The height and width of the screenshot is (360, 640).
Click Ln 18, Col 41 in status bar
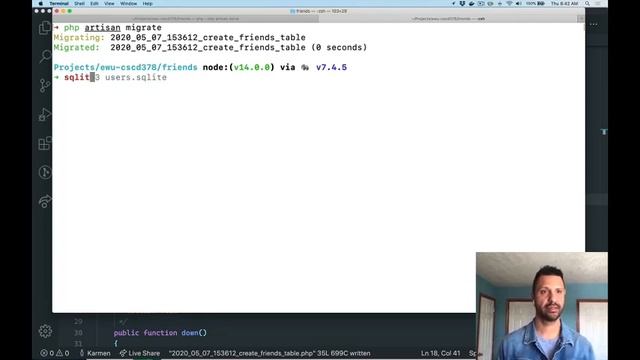[440, 353]
